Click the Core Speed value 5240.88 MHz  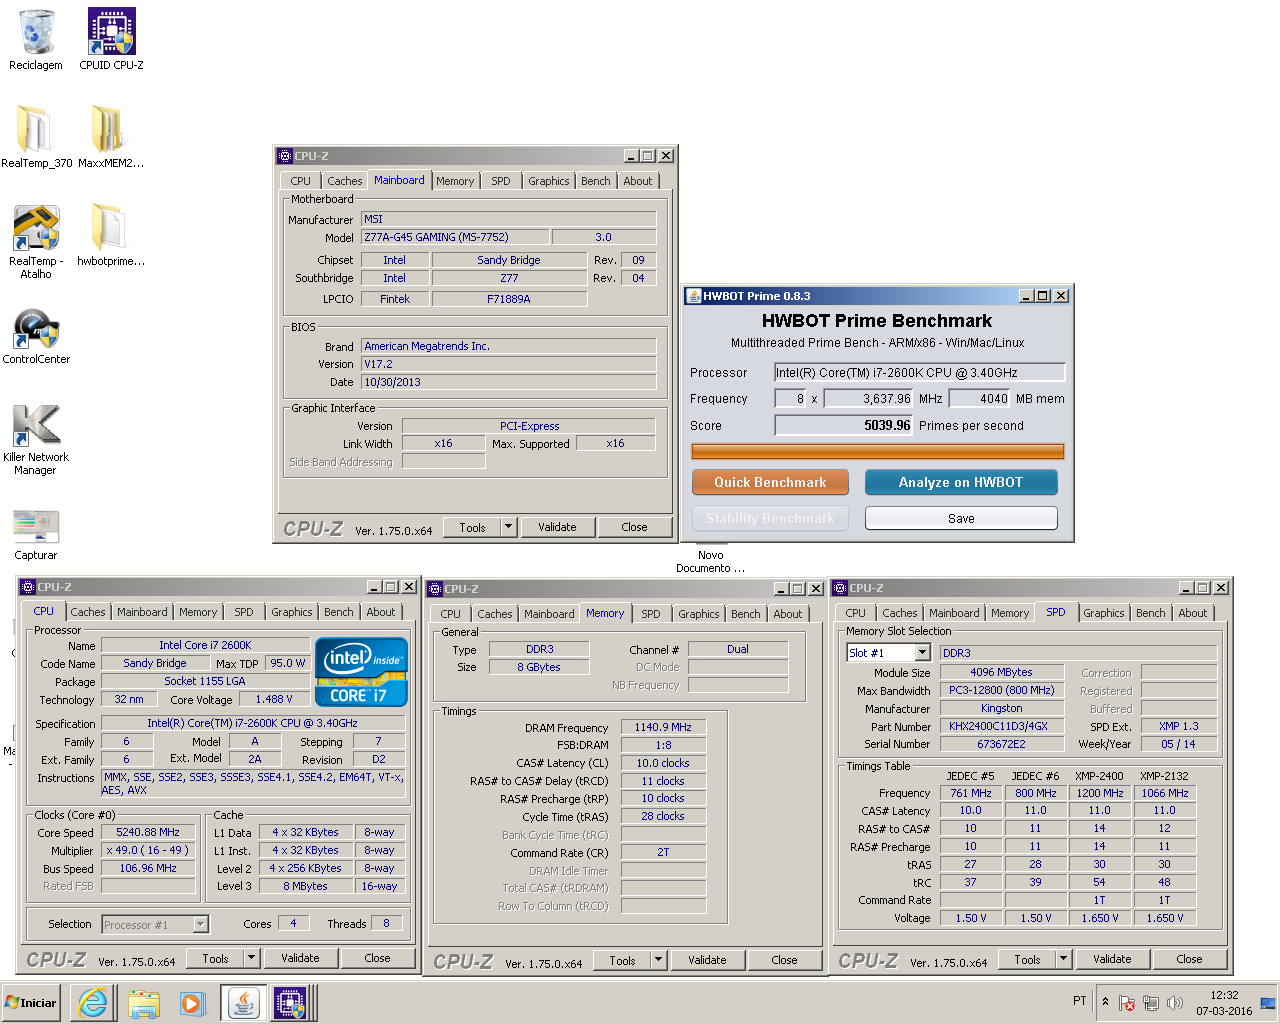tap(148, 832)
